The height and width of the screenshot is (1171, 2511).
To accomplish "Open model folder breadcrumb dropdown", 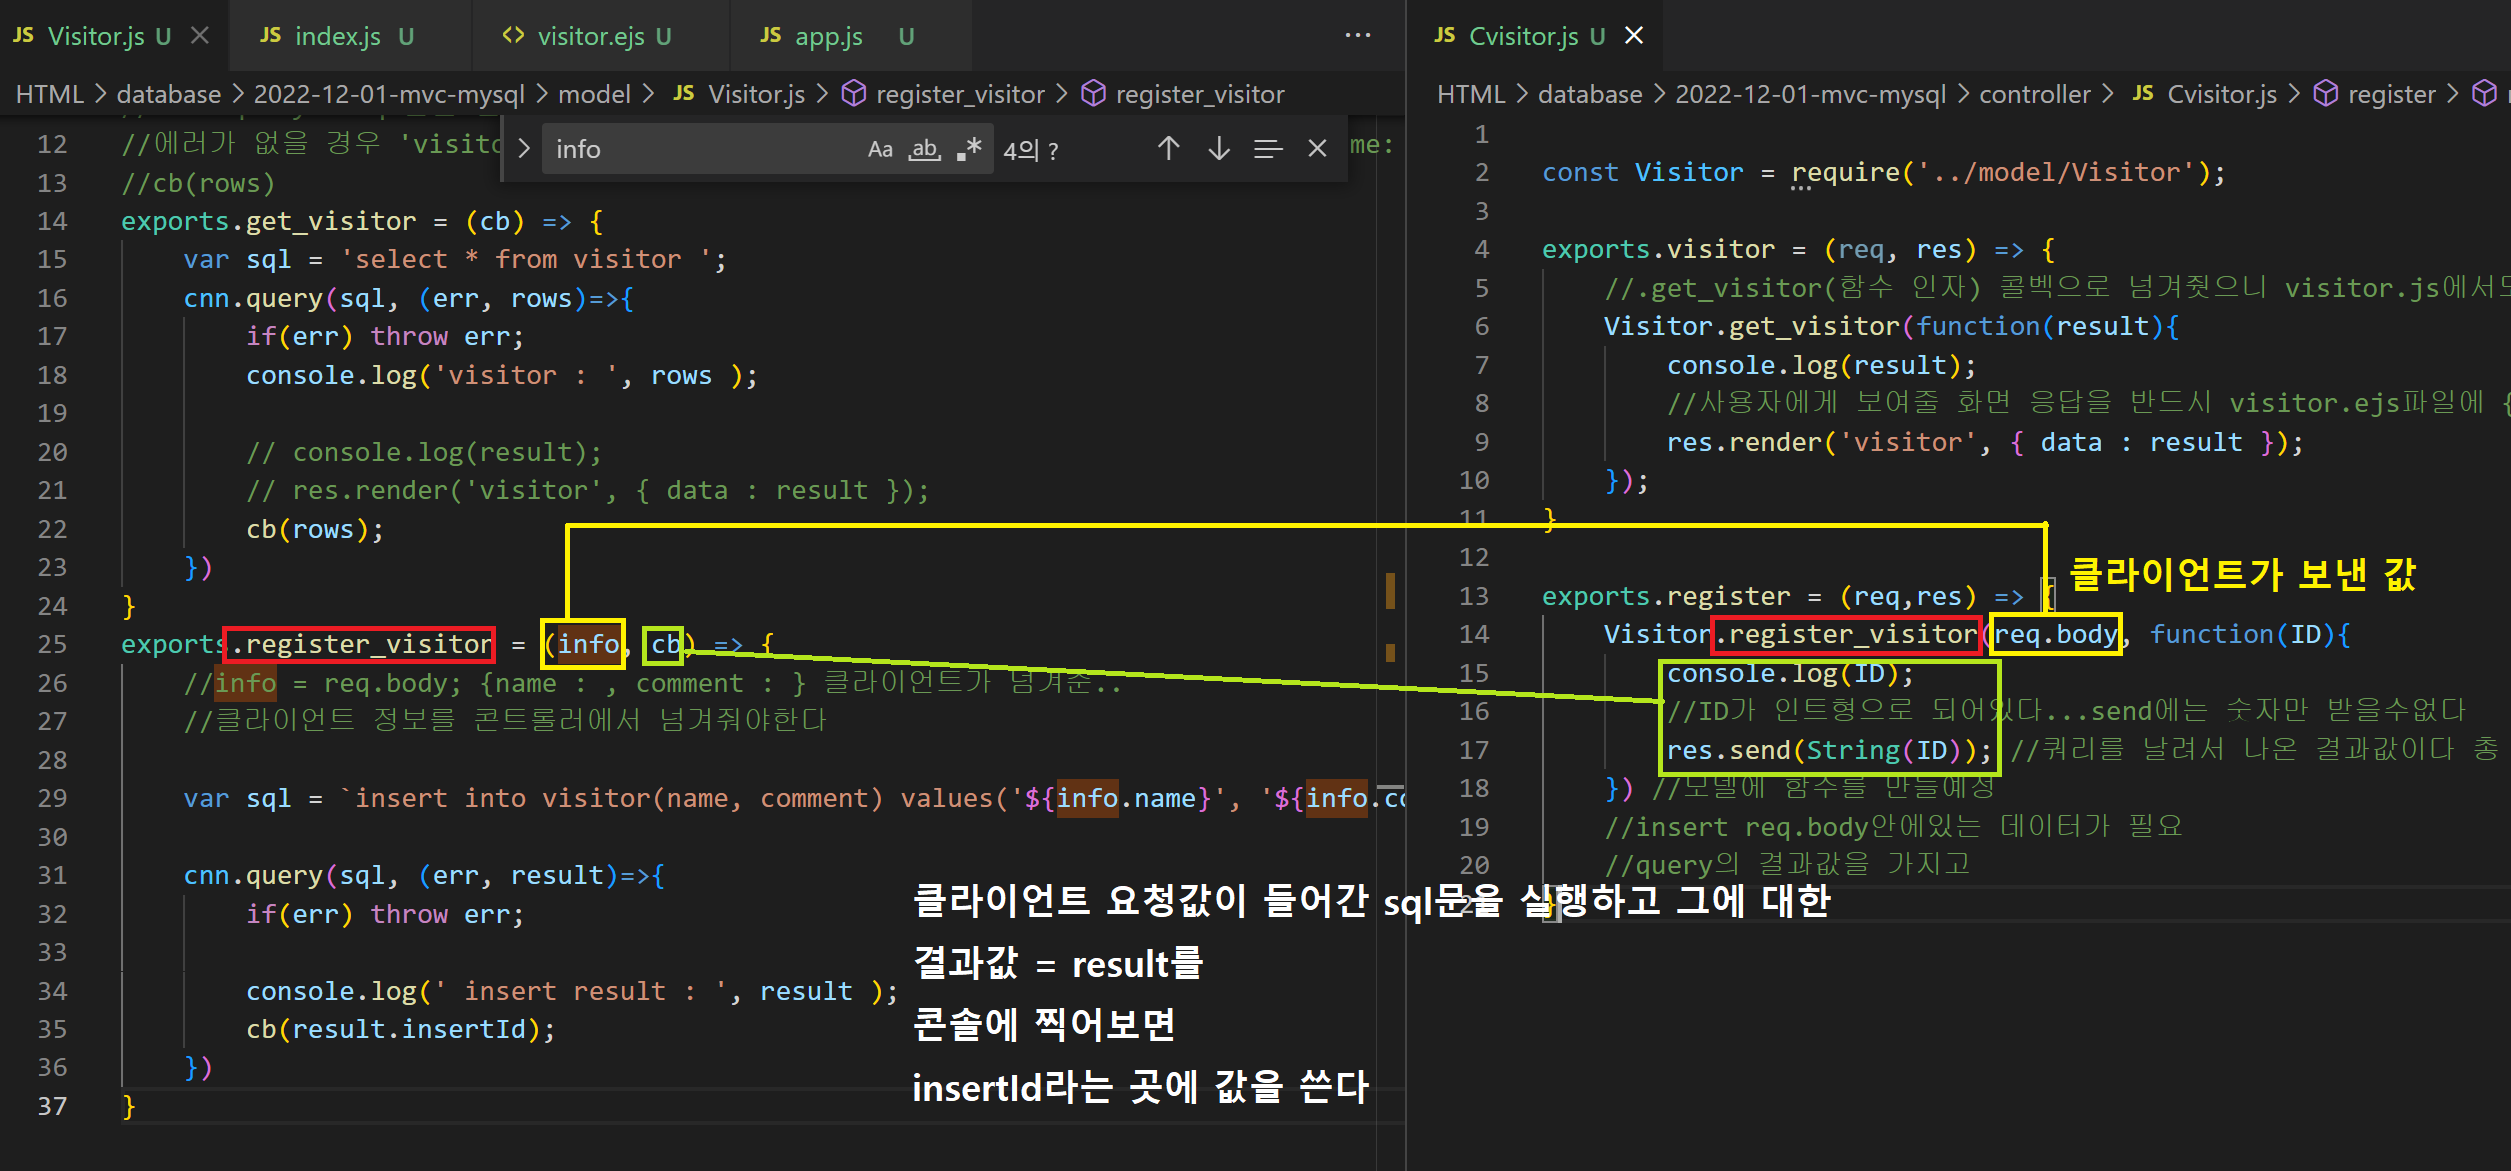I will (594, 94).
